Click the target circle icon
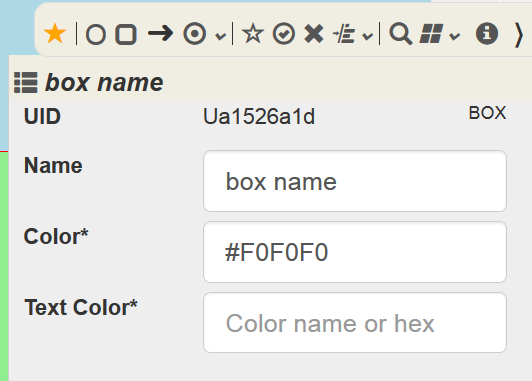The image size is (532, 381). pyautogui.click(x=194, y=34)
